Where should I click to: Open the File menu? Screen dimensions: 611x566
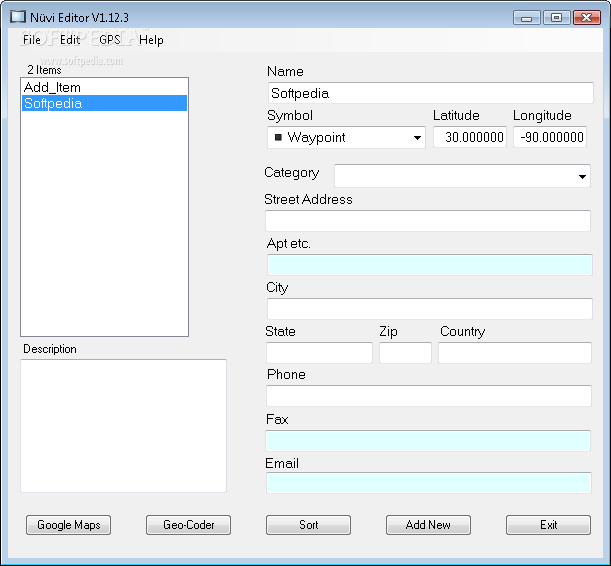point(32,40)
